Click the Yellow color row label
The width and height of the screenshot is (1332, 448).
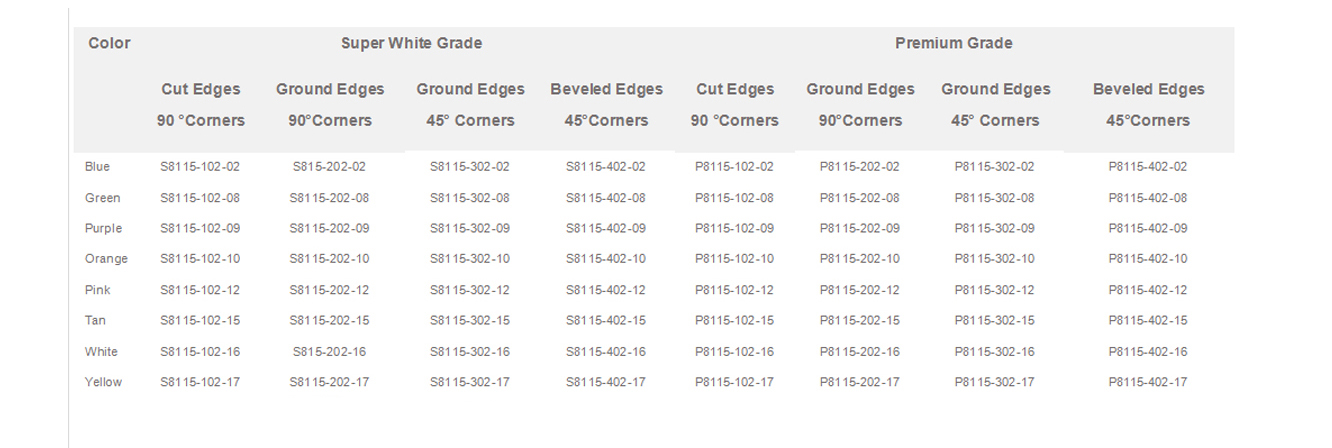point(103,382)
